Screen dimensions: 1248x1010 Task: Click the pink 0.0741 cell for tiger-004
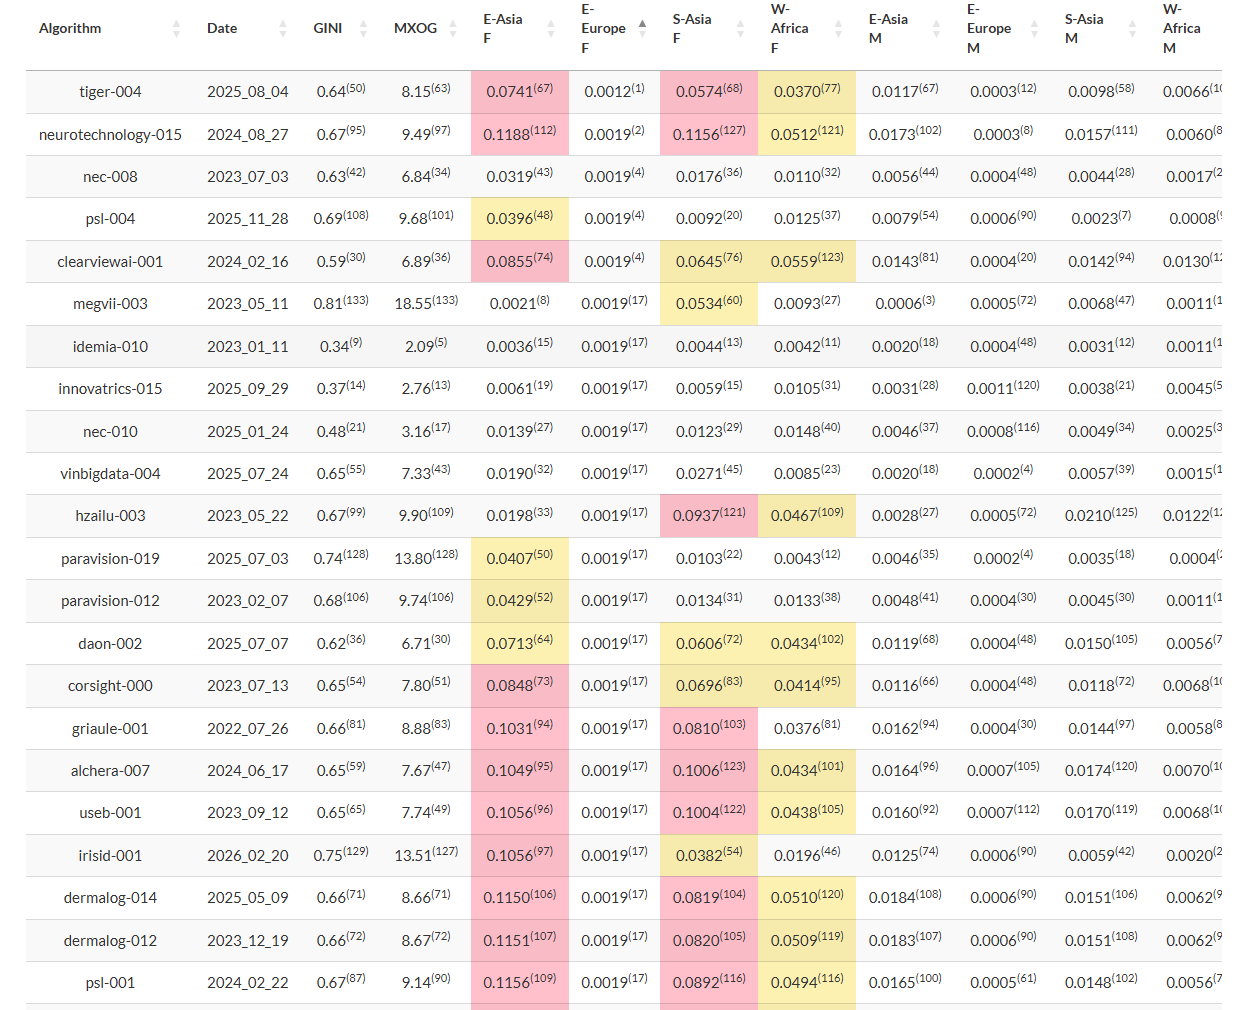(519, 92)
